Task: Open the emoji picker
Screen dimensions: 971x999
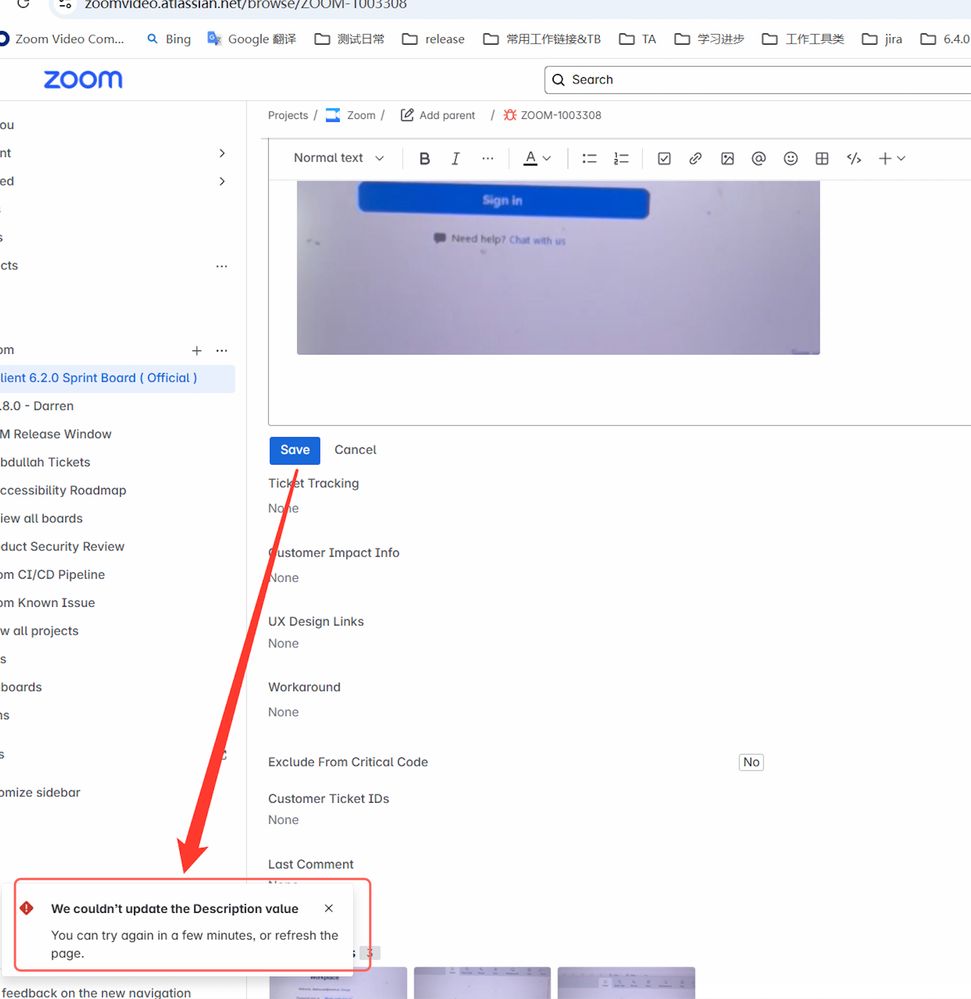Action: pyautogui.click(x=790, y=159)
